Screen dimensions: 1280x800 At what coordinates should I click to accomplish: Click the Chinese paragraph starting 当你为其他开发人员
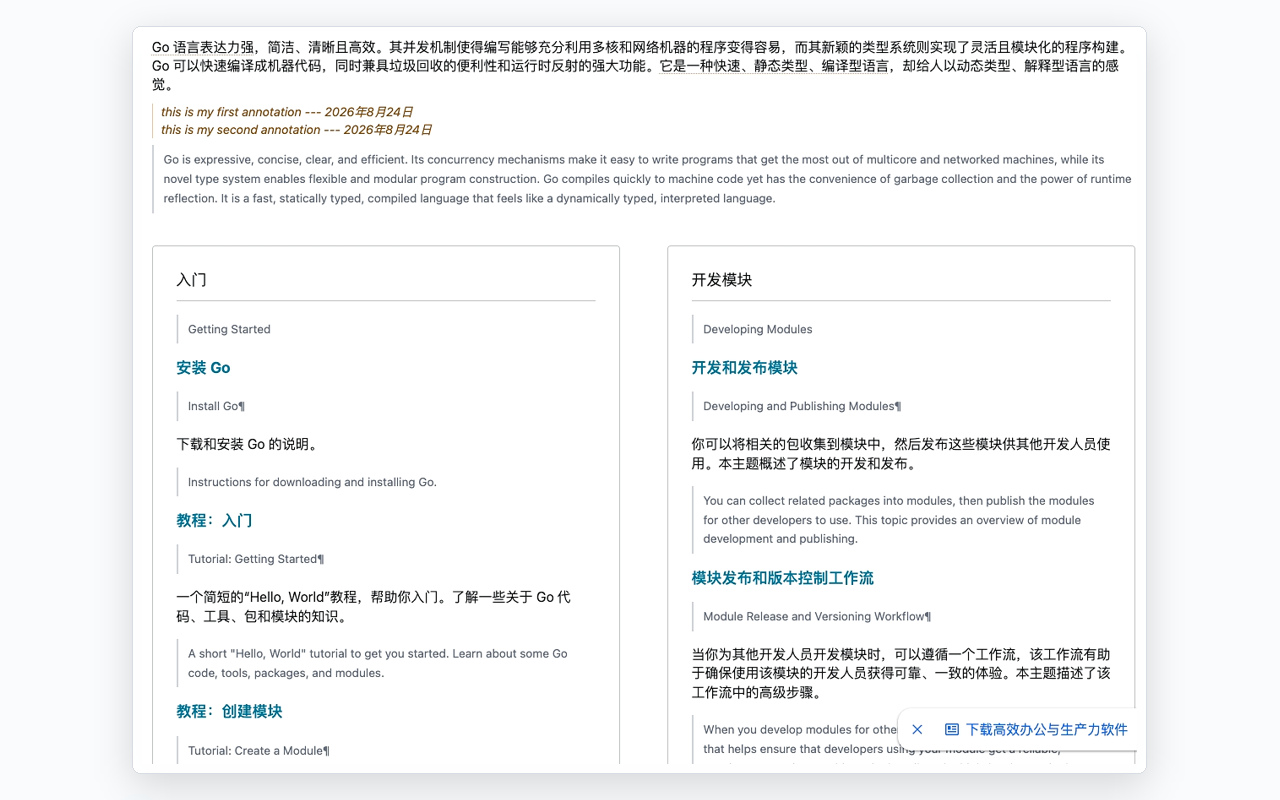(901, 673)
